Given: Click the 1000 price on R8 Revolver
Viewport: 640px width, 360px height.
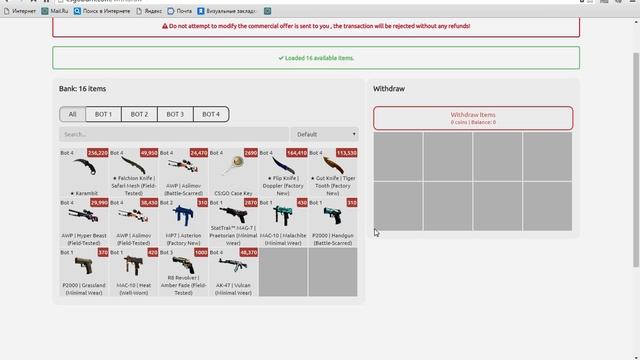Looking at the screenshot, I should click(x=201, y=252).
